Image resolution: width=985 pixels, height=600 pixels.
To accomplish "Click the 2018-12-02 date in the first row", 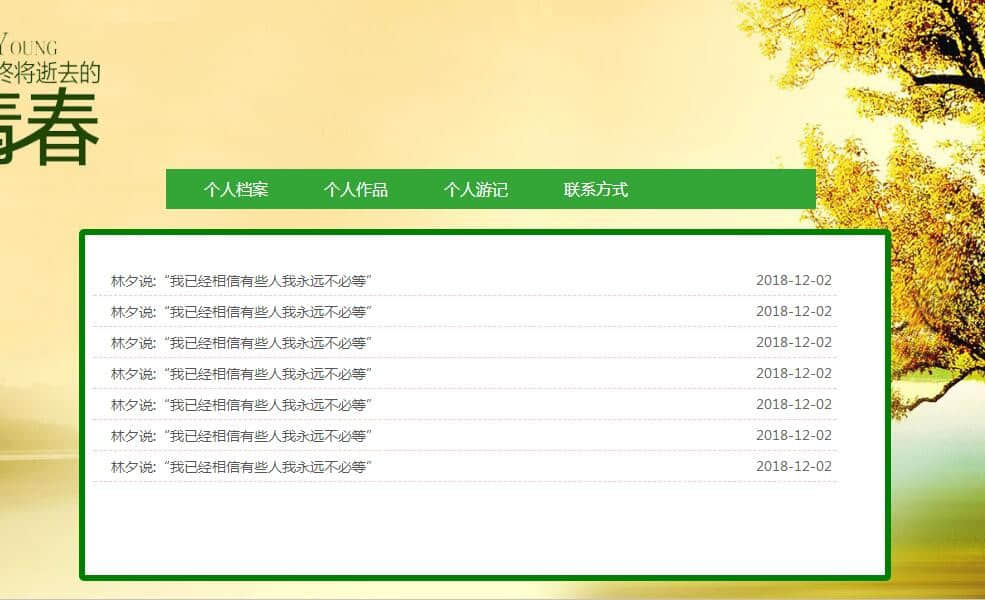I will [793, 280].
